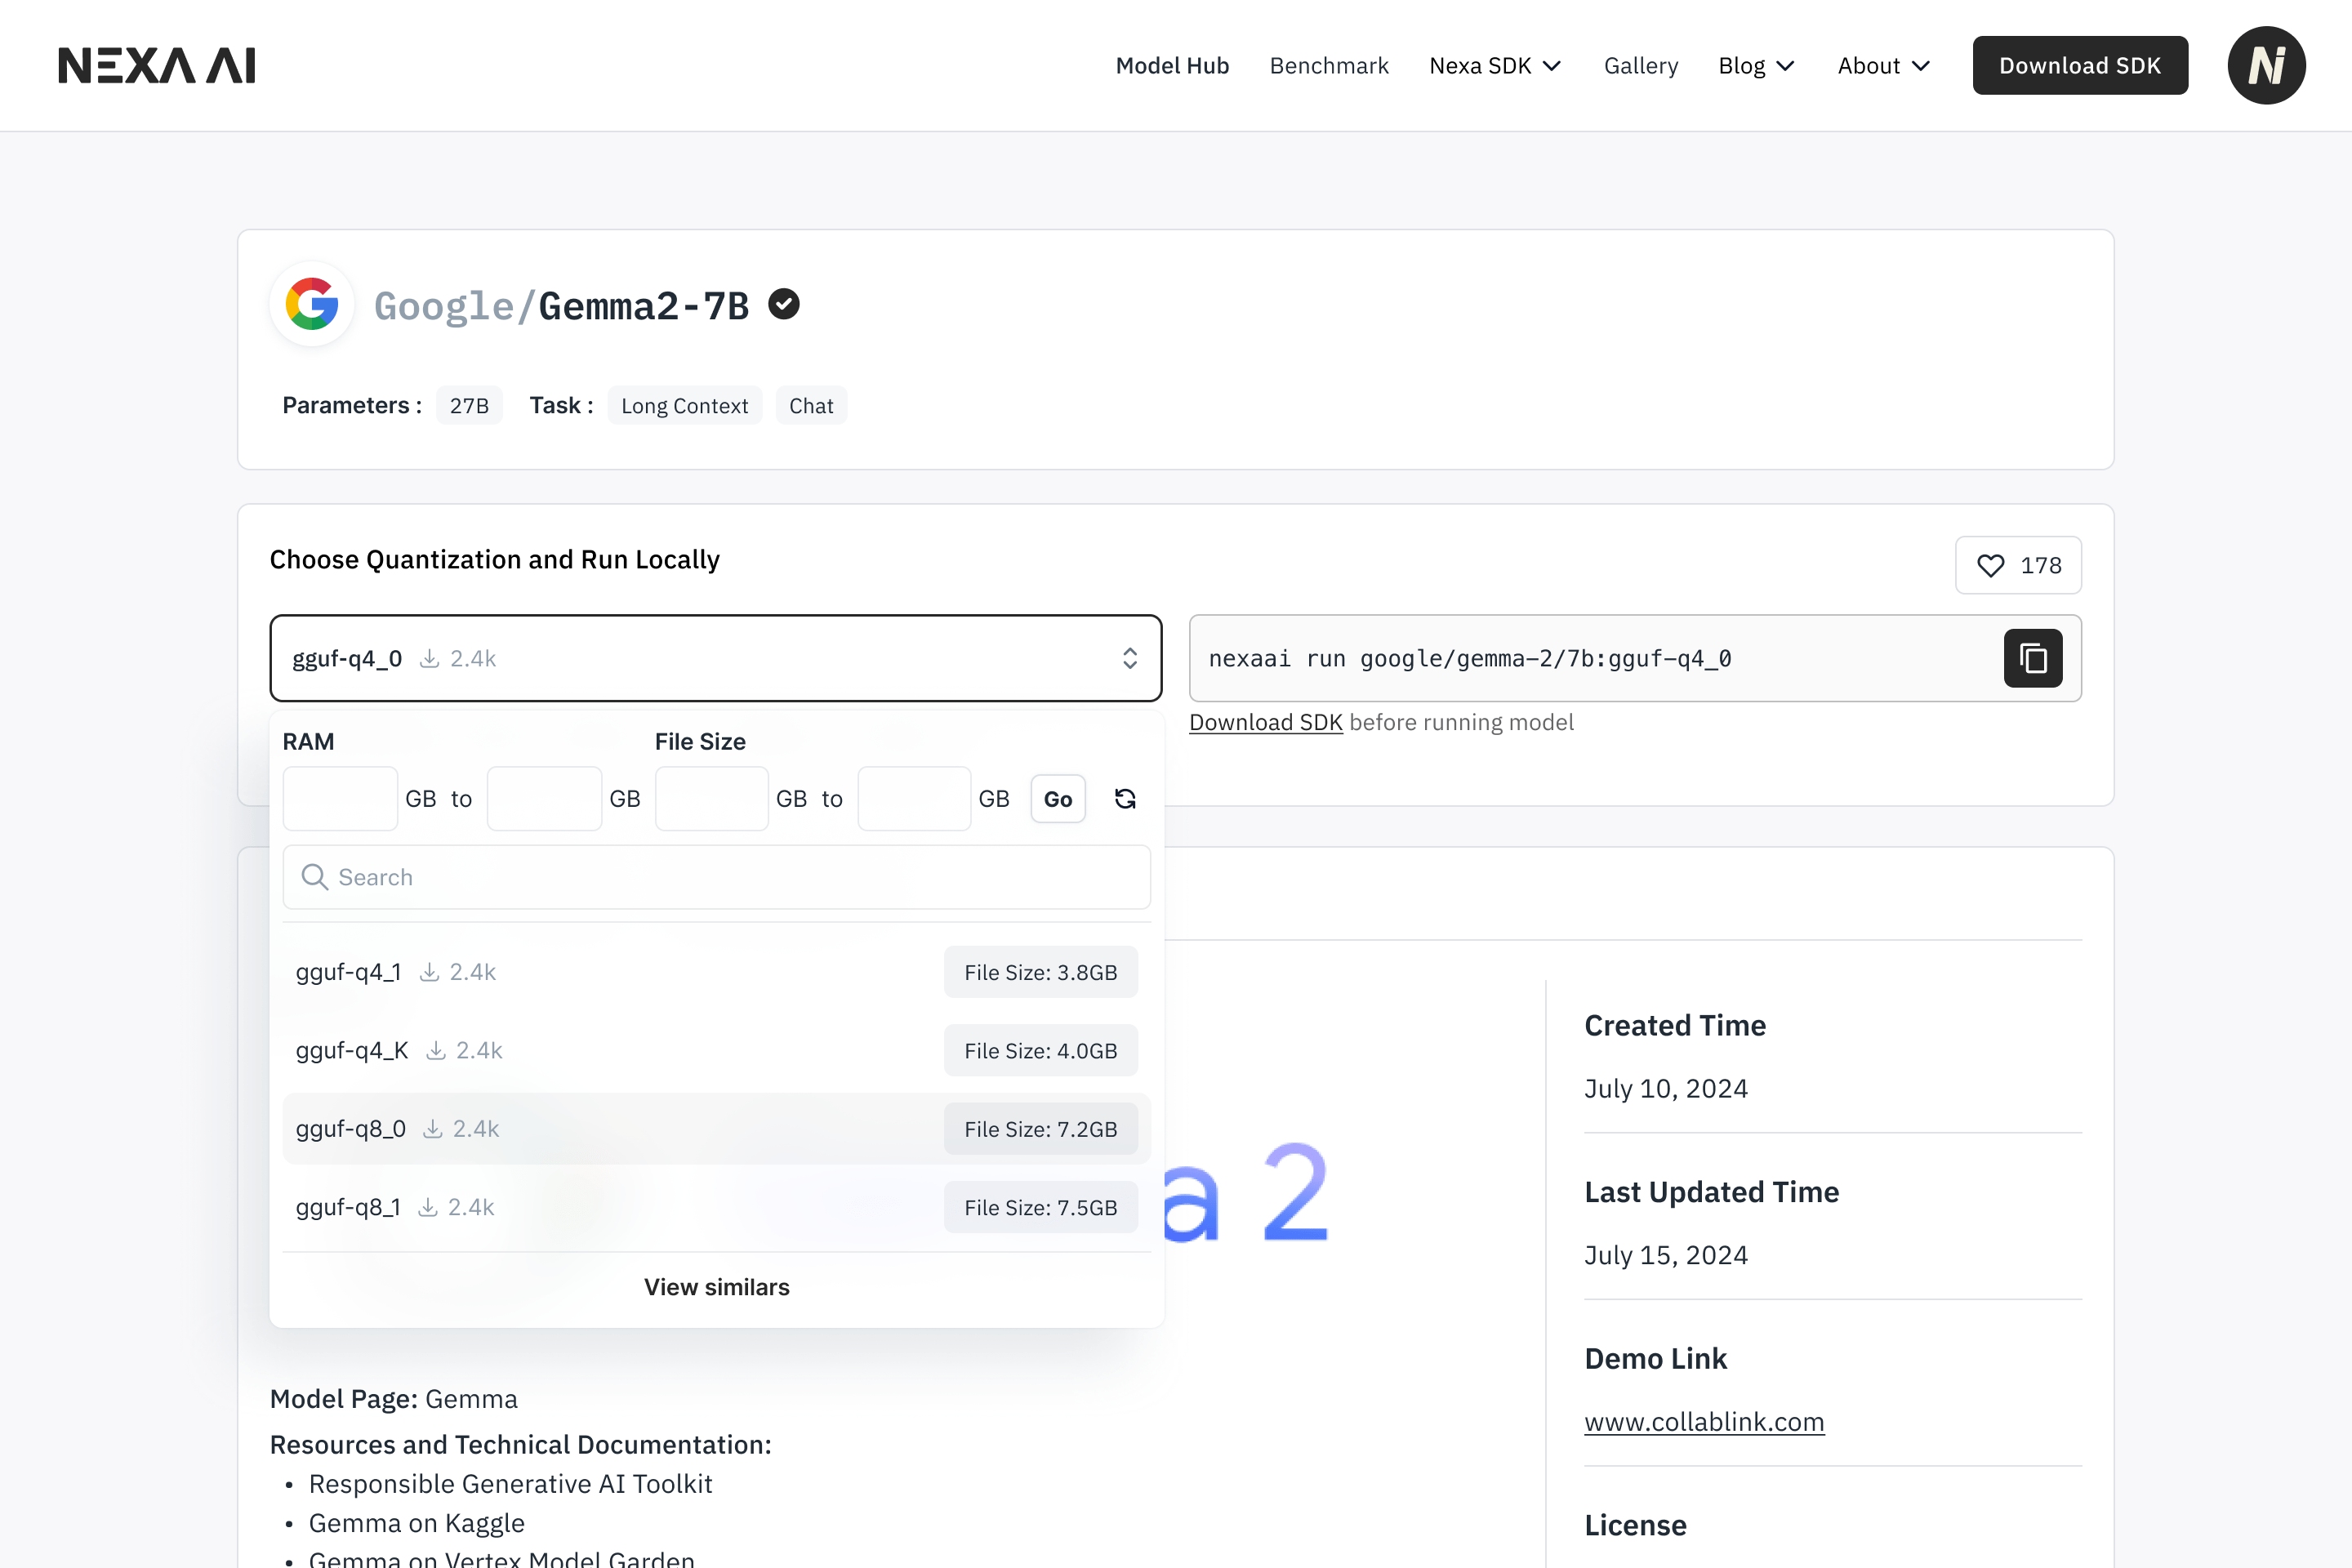Screen dimensions: 2352x1568
Task: Click the heart like icon
Action: [x=1990, y=566]
